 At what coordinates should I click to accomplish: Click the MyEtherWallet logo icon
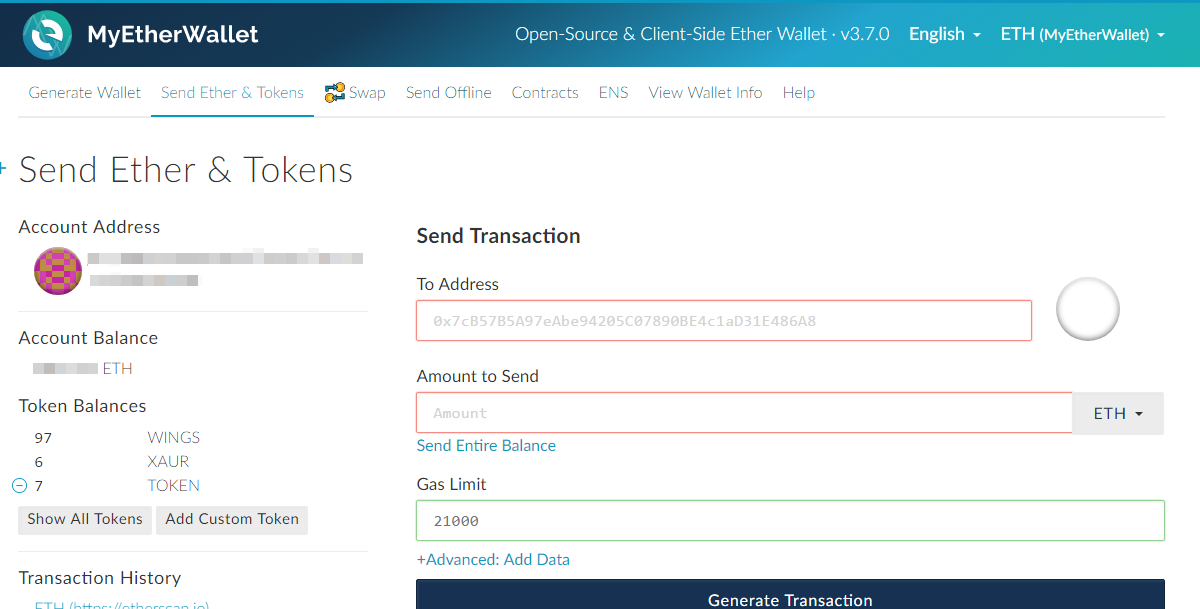46,35
